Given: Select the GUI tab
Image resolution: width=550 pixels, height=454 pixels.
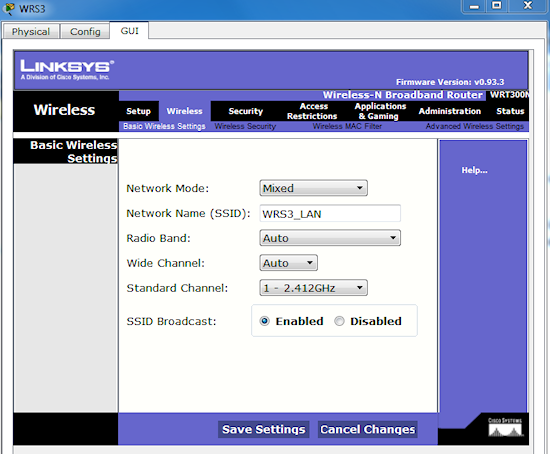Looking at the screenshot, I should 129,31.
